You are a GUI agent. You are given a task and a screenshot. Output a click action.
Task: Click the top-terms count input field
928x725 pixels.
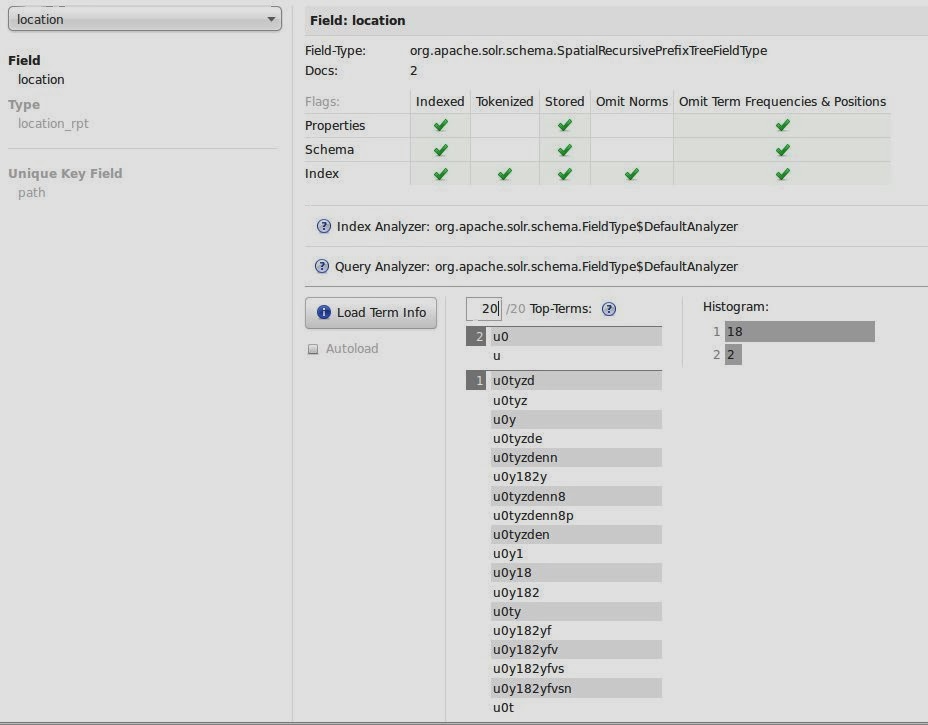click(484, 309)
